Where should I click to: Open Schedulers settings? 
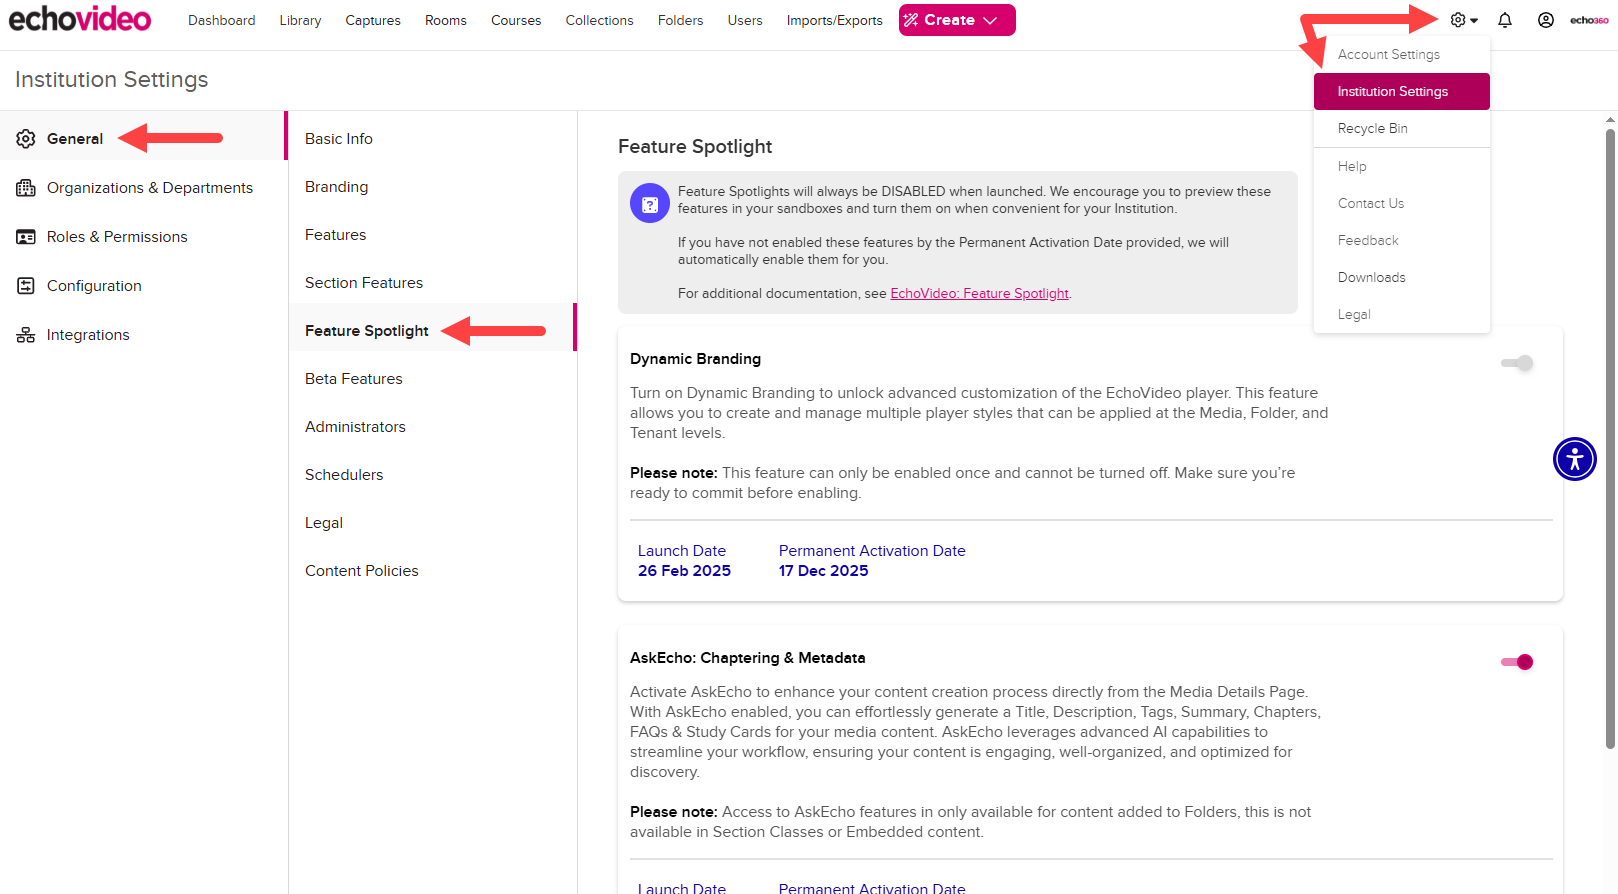coord(433,475)
